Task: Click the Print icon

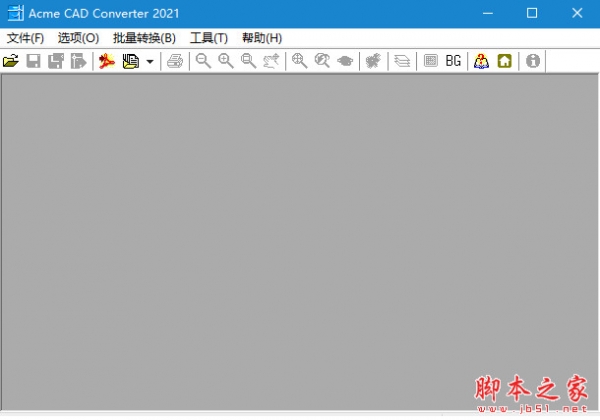Action: point(175,61)
